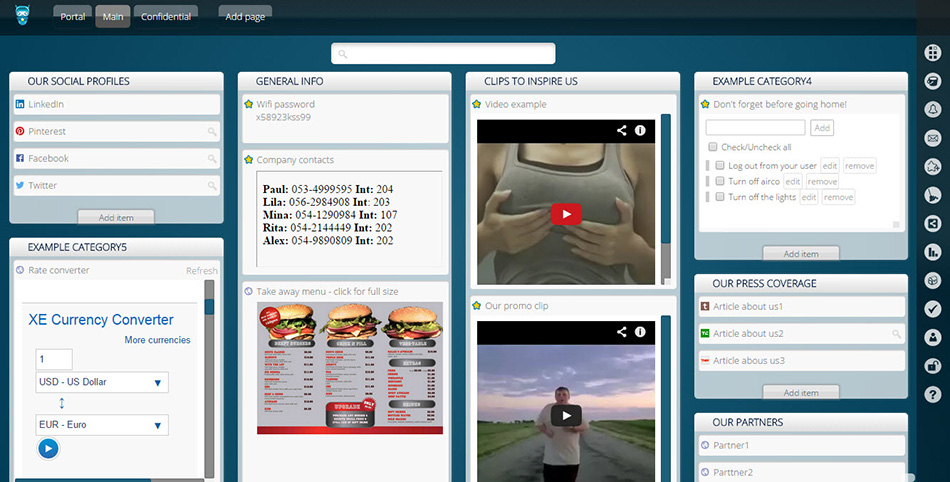The image size is (950, 482).
Task: Click the share icon in right sidebar
Action: click(x=933, y=224)
